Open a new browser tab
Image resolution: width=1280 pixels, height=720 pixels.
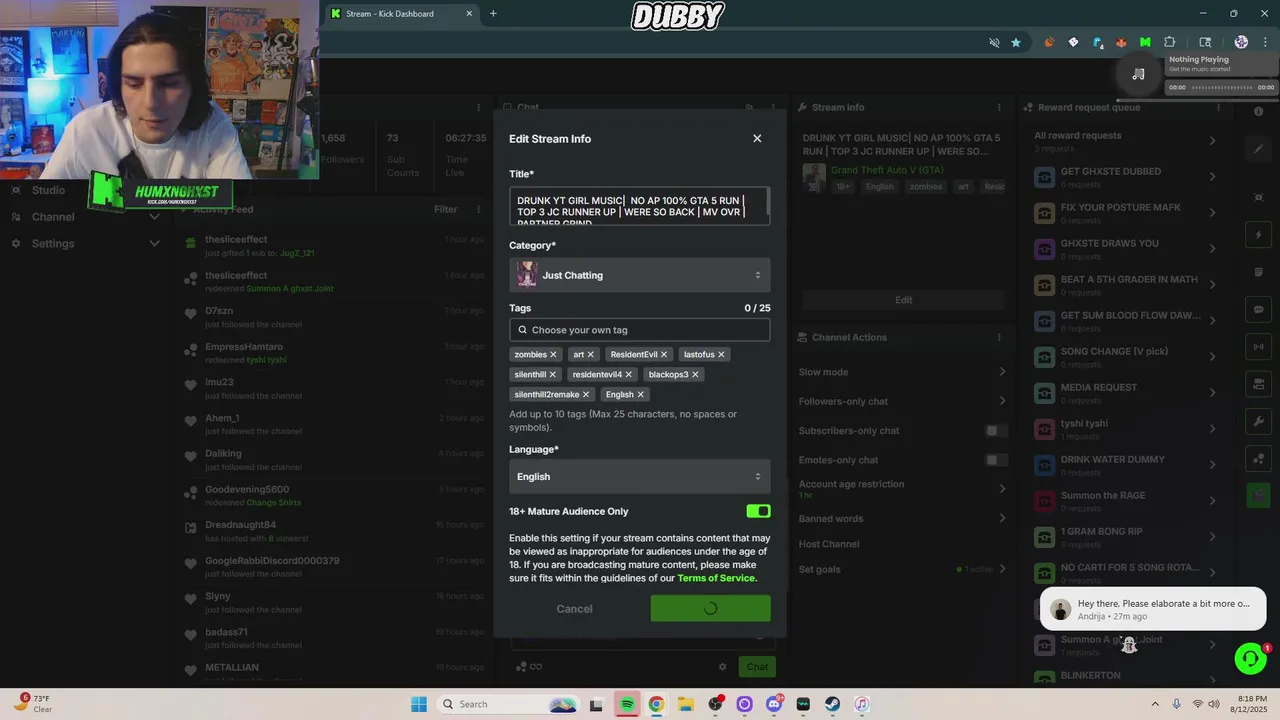[493, 13]
